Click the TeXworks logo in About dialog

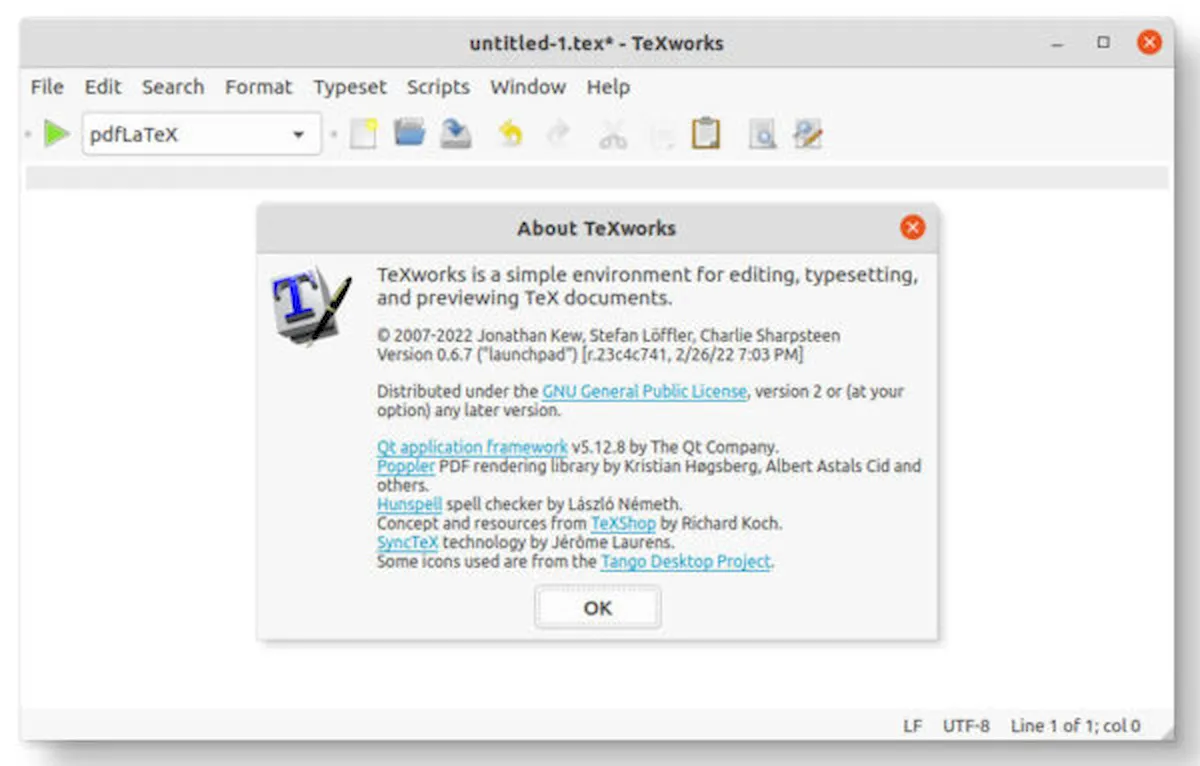pos(311,305)
